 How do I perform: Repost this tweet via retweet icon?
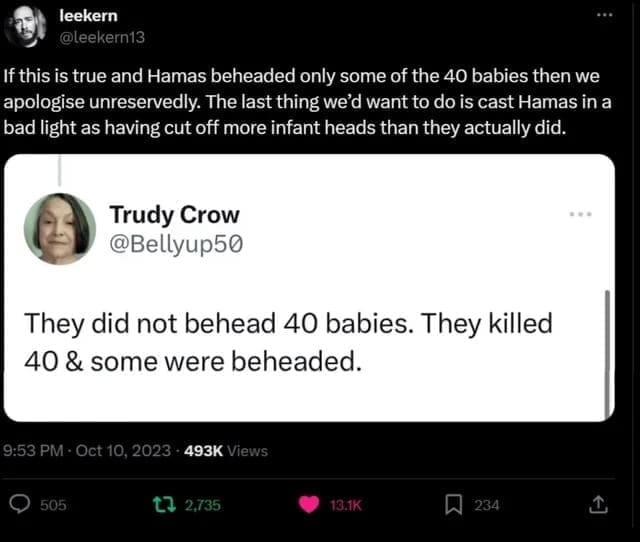tap(167, 505)
